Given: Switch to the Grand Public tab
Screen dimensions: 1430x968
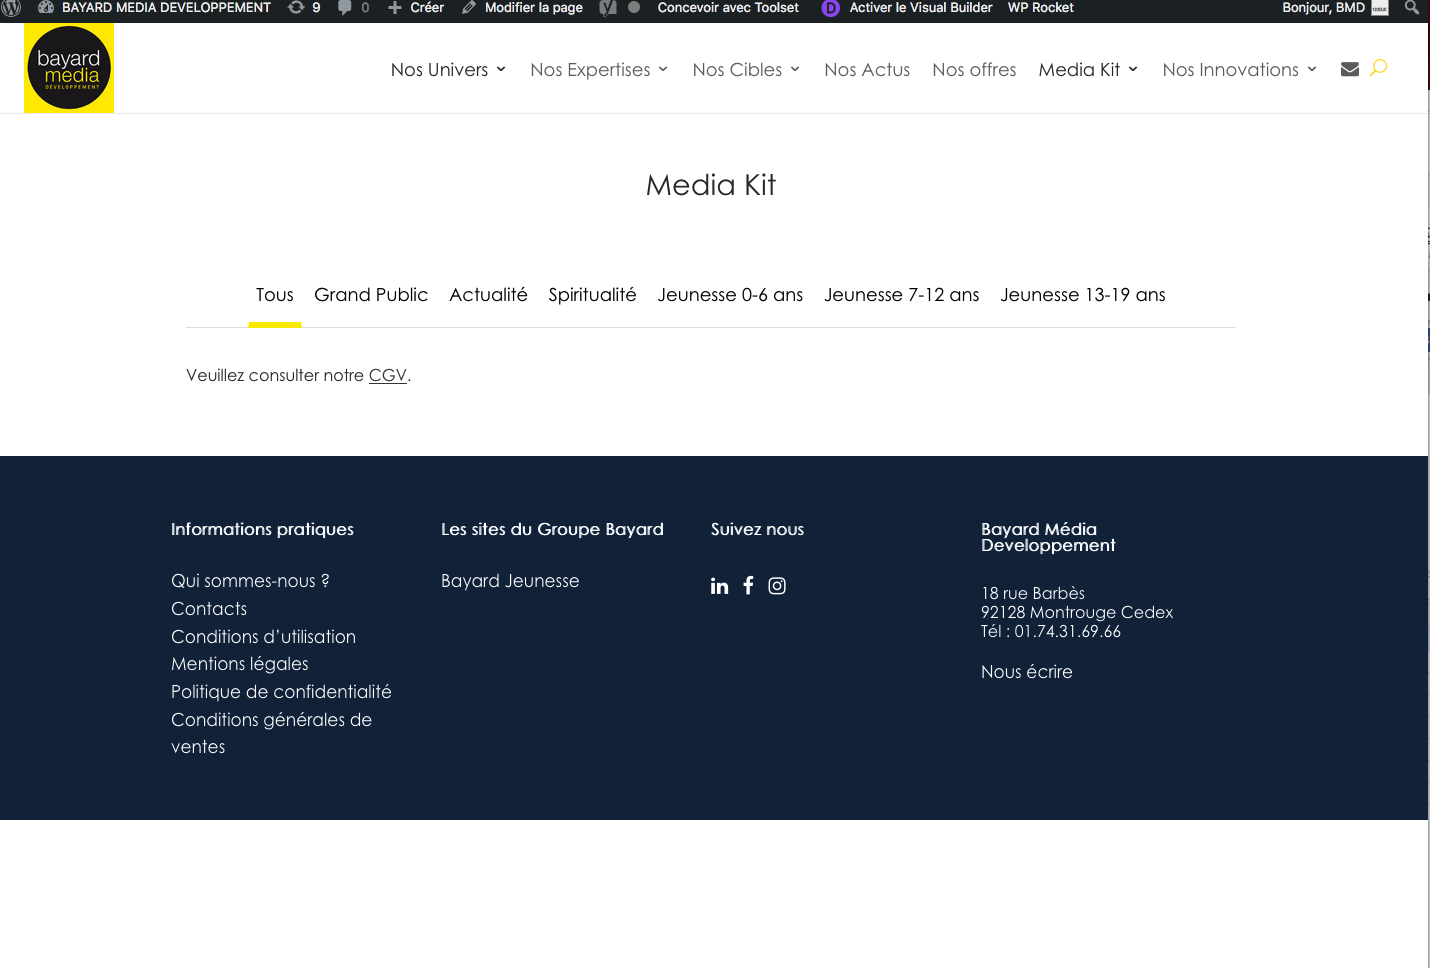Looking at the screenshot, I should (x=371, y=295).
